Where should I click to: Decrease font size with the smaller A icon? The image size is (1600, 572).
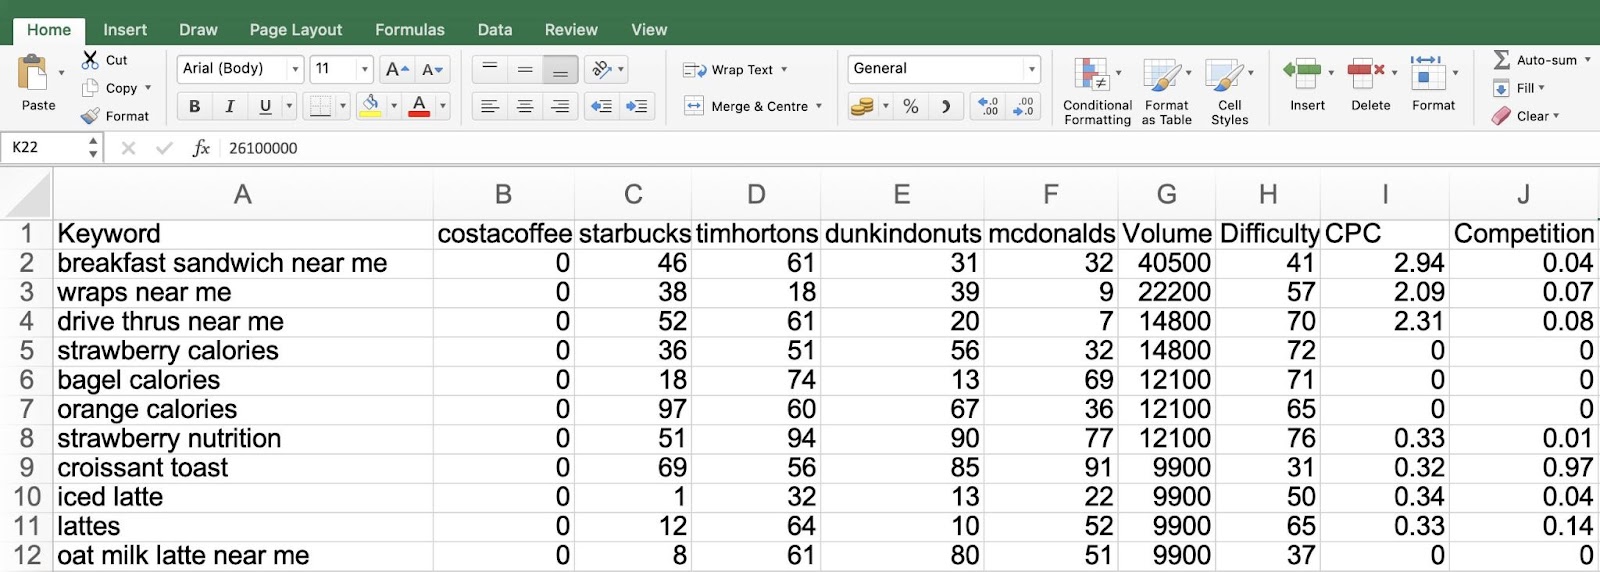click(x=433, y=69)
